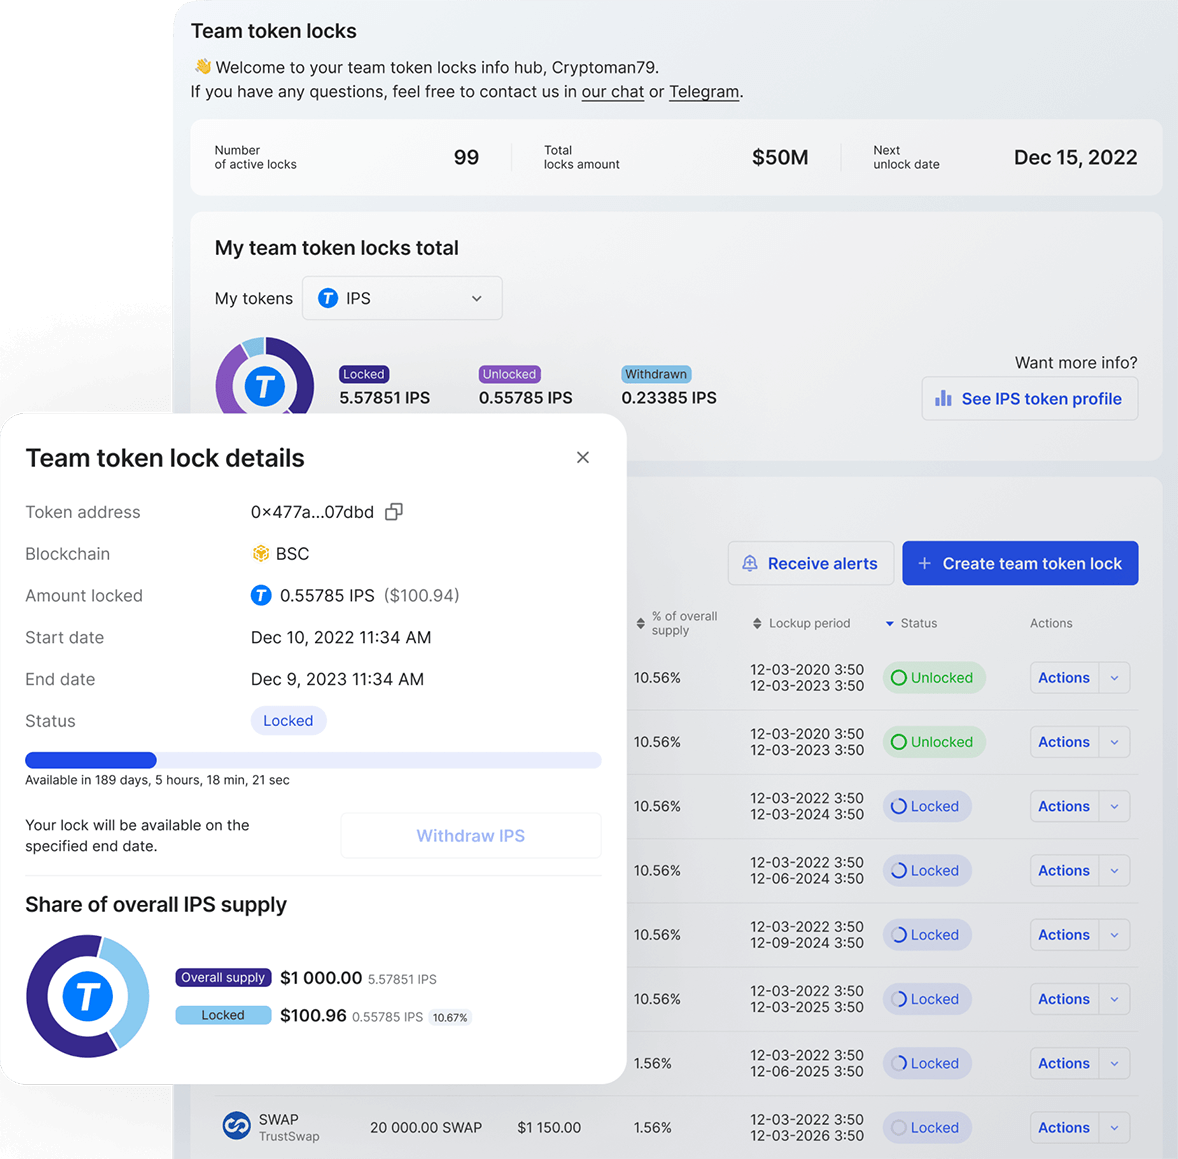
Task: Click Actions for the SWAP lock ending 12-03-2026
Action: pos(1063,1127)
